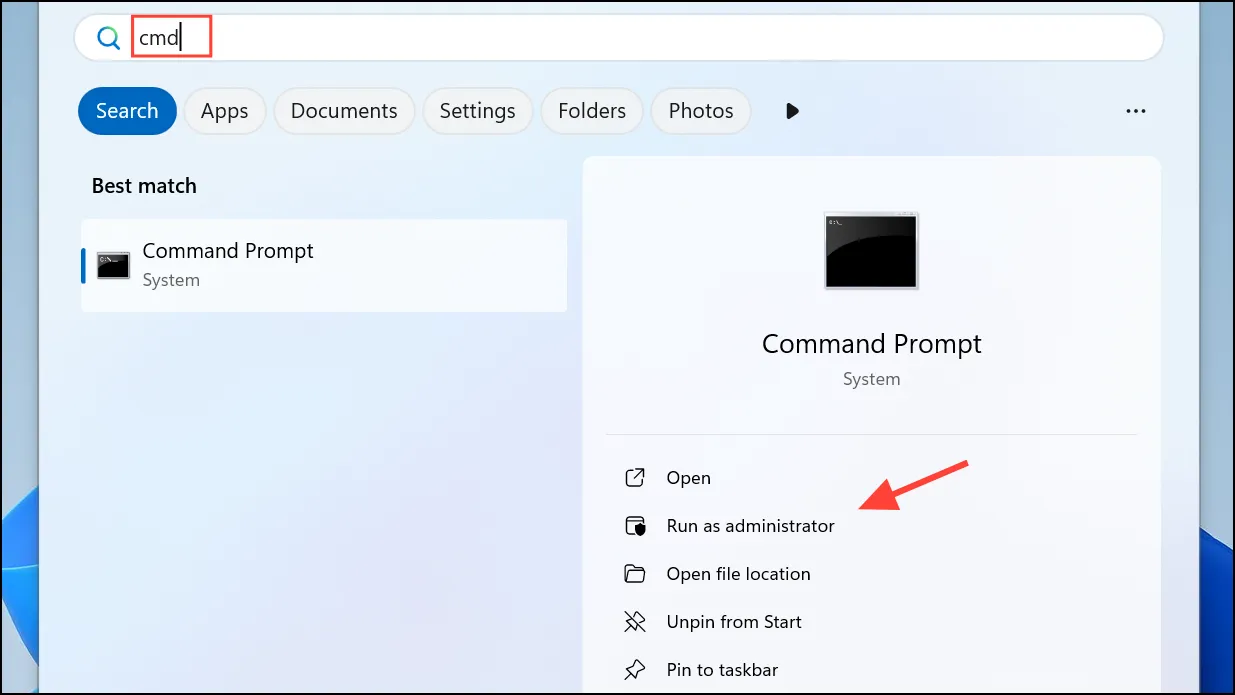Viewport: 1235px width, 695px height.
Task: Click the Unpin from Start pin icon
Action: tap(635, 621)
